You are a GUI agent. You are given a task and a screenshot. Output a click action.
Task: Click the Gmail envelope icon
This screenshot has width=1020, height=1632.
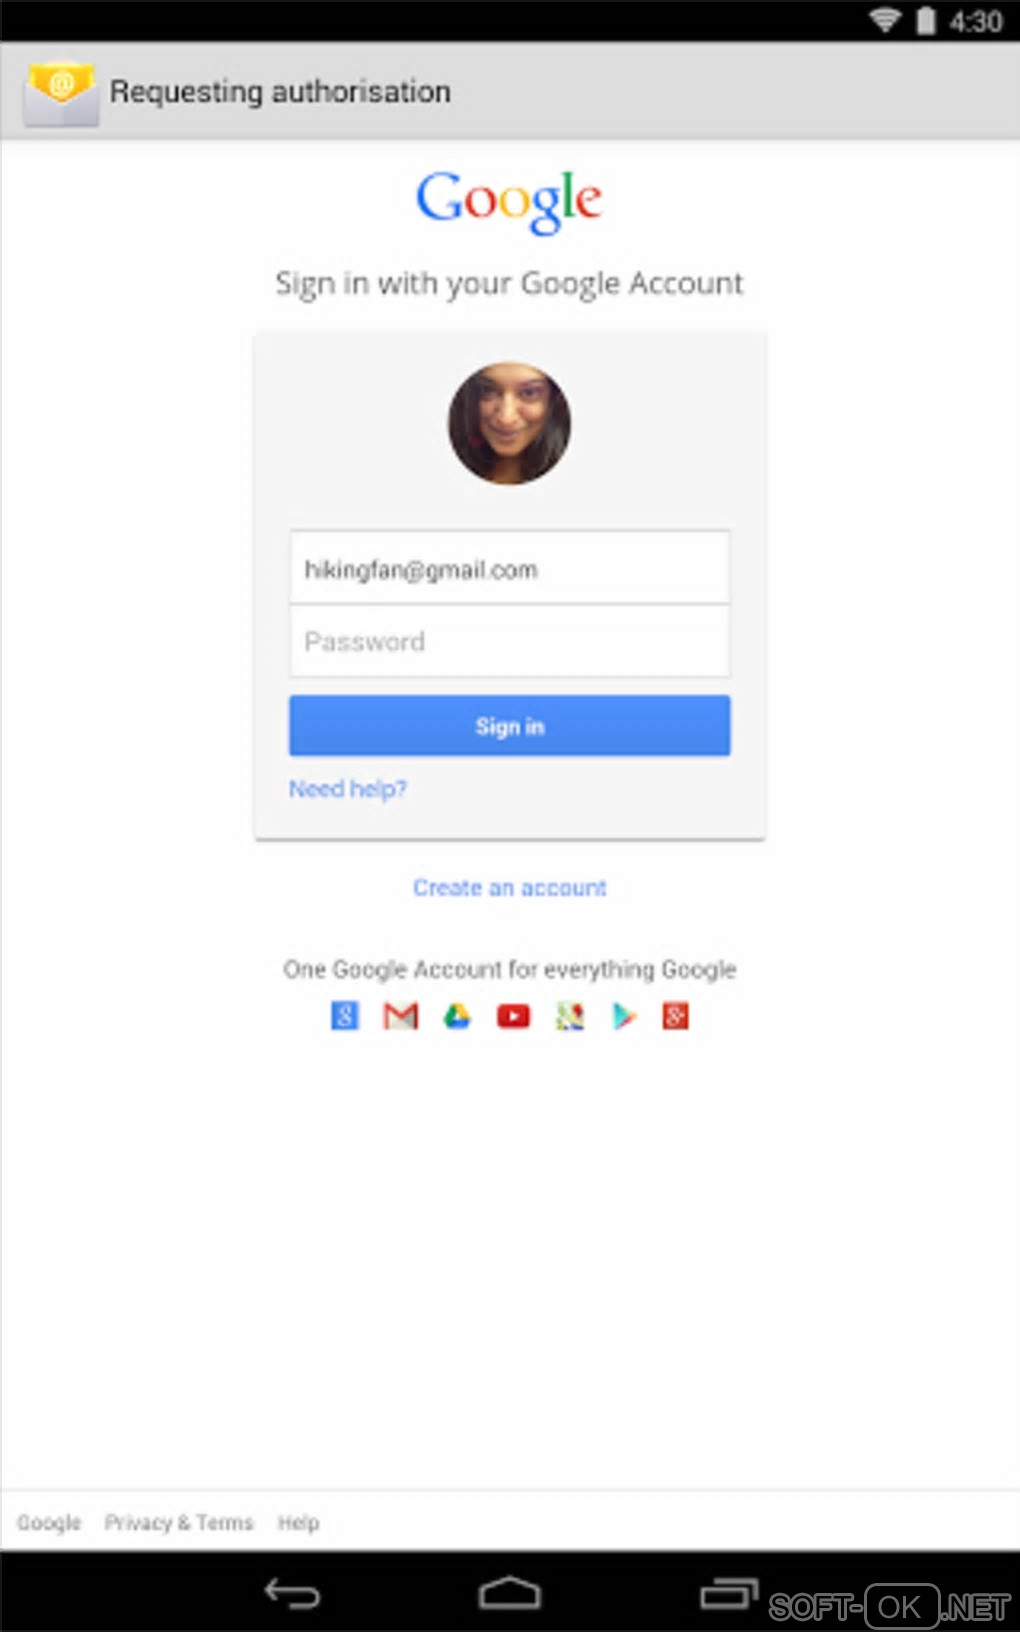[x=401, y=1016]
